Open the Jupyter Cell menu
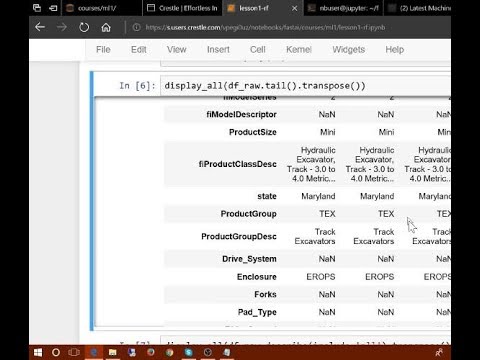This screenshot has height=360, width=480. click(x=258, y=50)
